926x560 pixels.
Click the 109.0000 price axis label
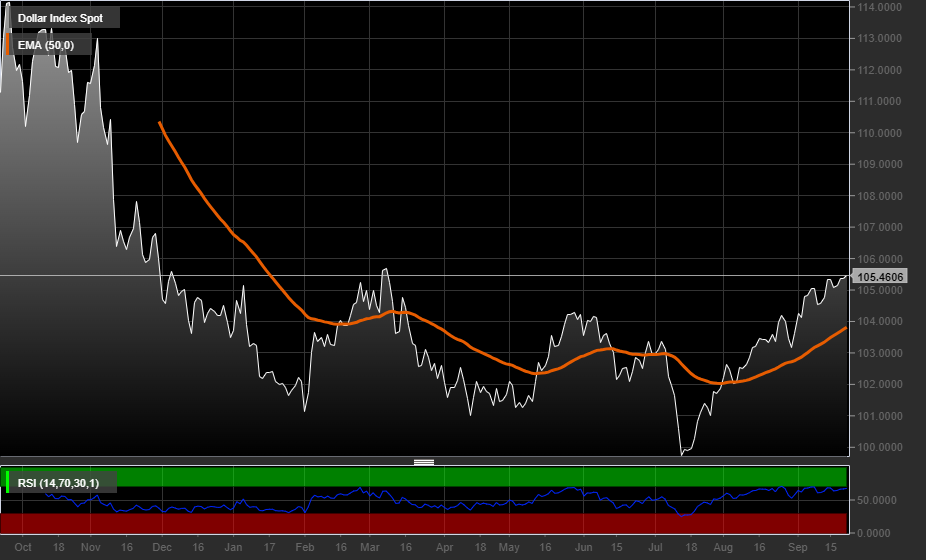[x=879, y=164]
